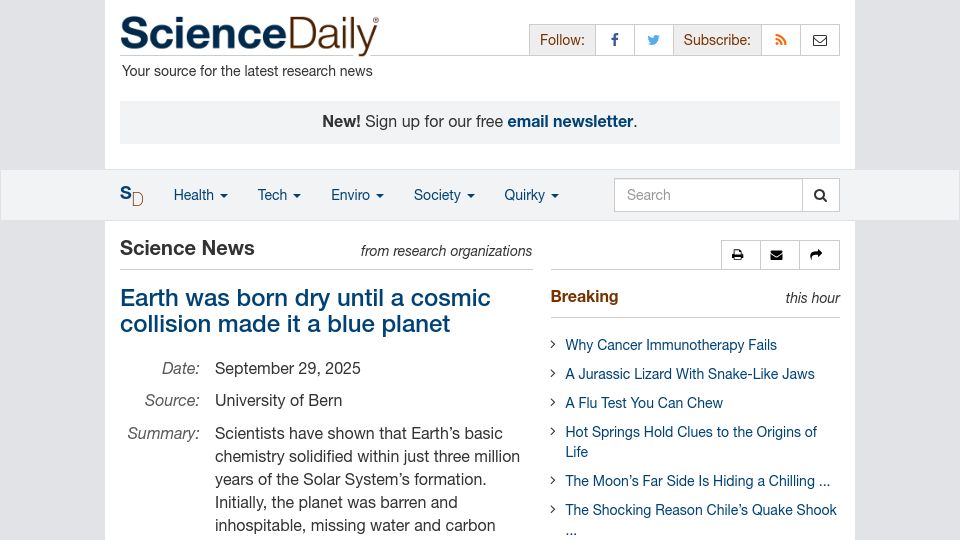
Task: Click the source University of Bern
Action: pyautogui.click(x=278, y=400)
